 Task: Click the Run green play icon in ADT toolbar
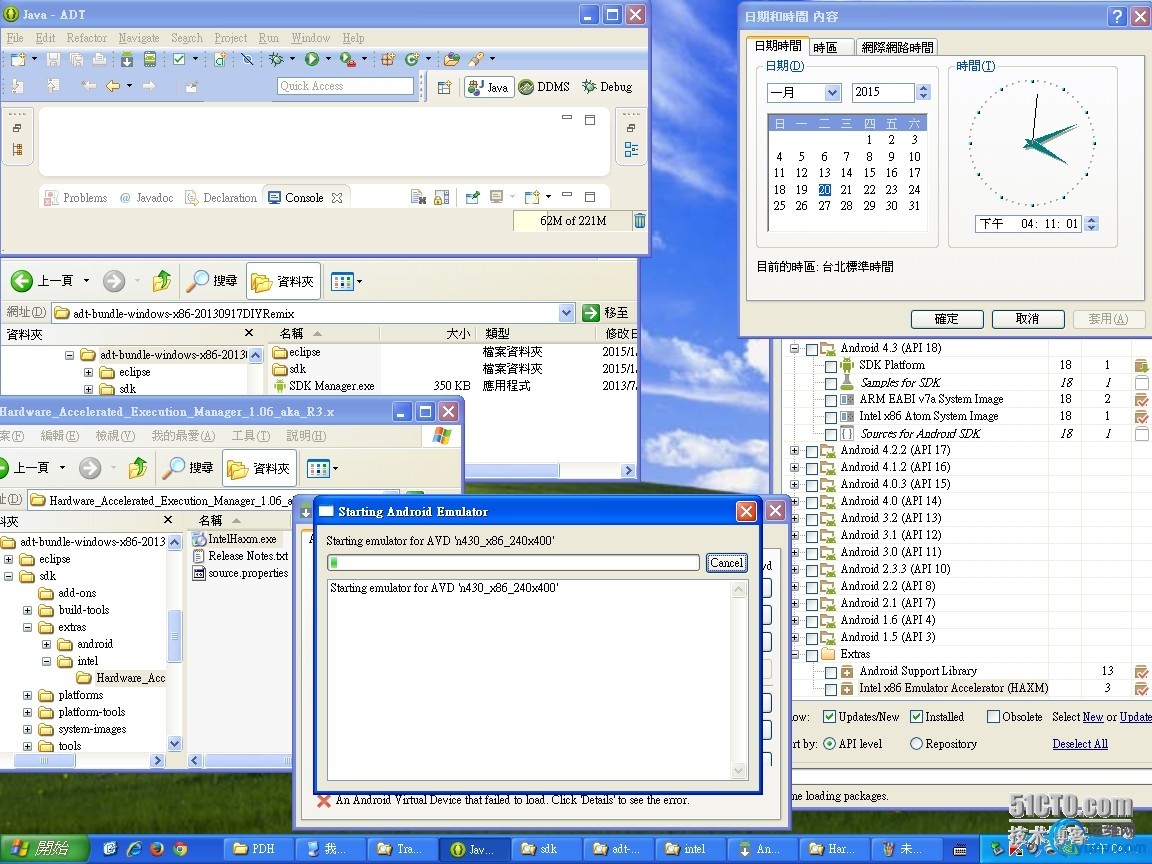[312, 60]
